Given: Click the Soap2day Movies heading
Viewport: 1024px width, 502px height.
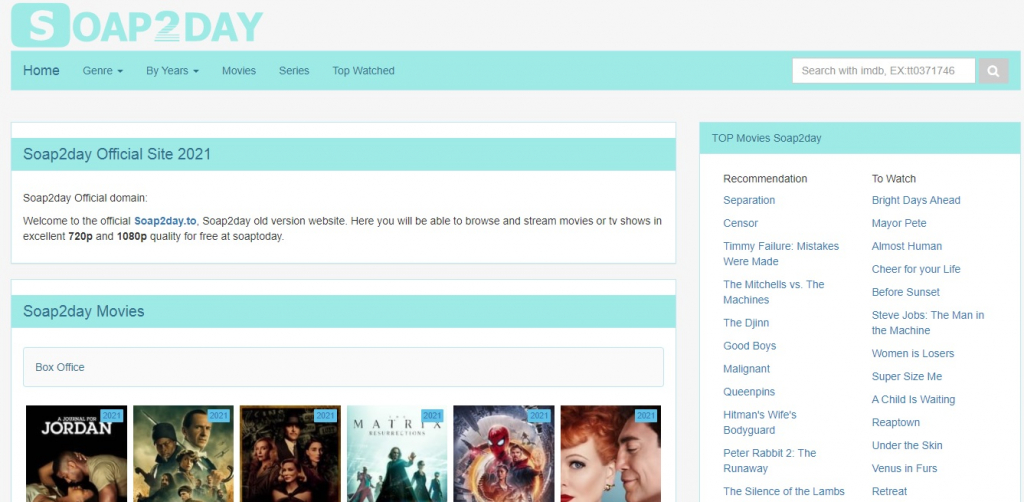Looking at the screenshot, I should (x=84, y=311).
